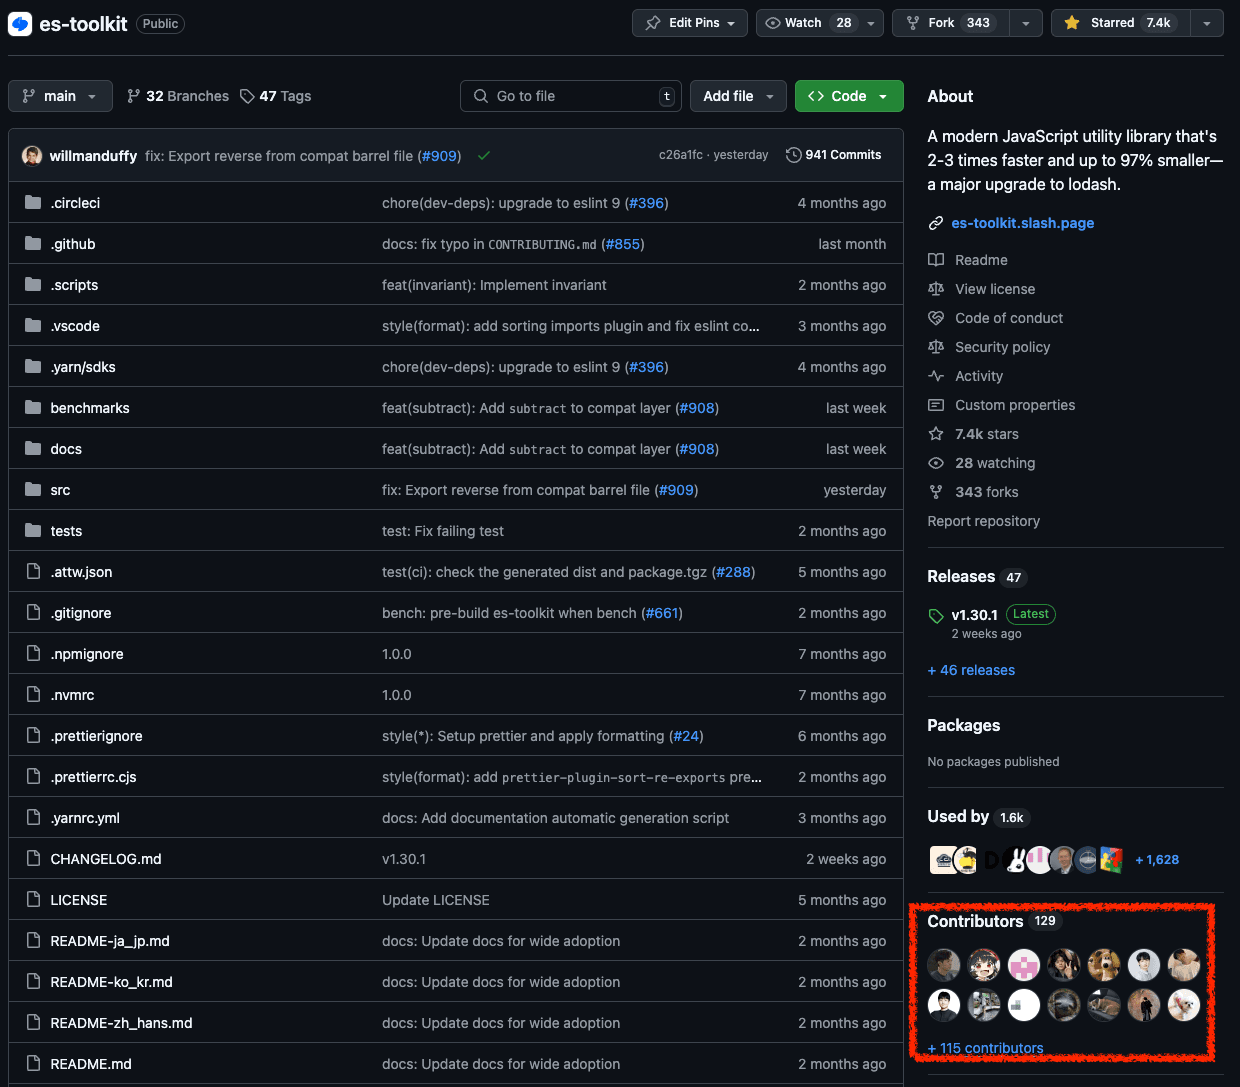Open the .circleci folder

click(x=75, y=203)
